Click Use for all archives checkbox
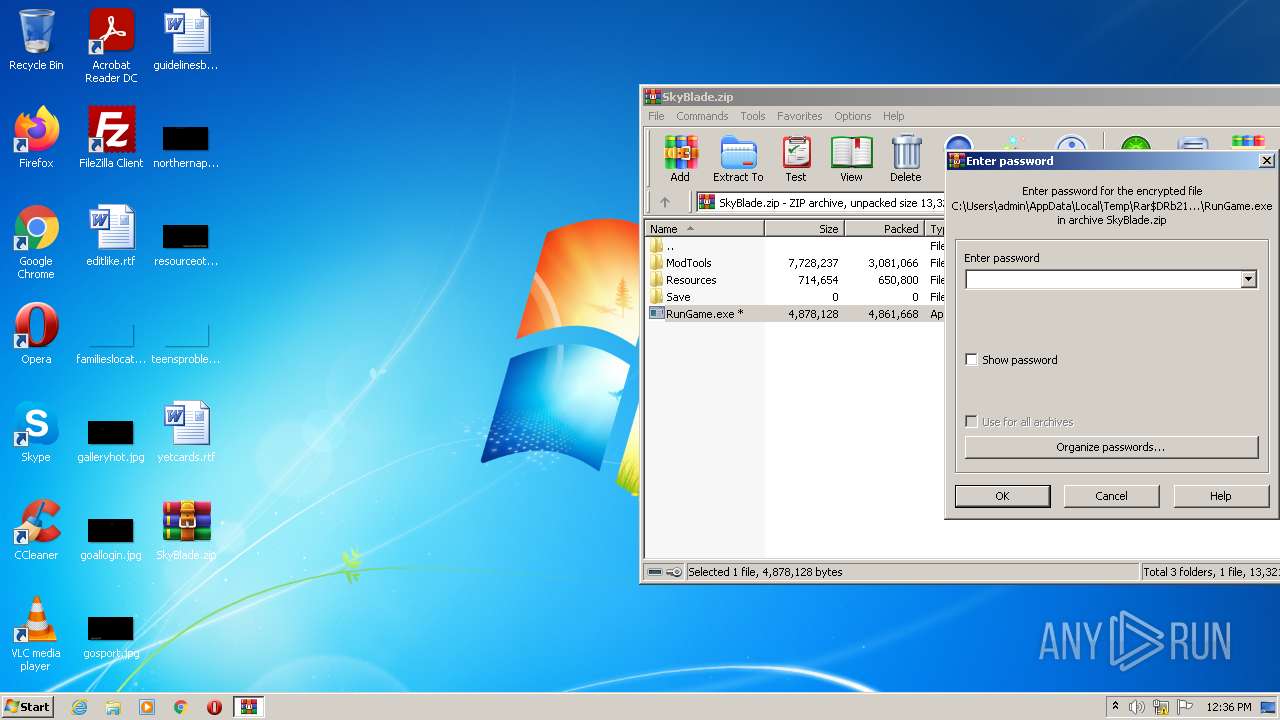The width and height of the screenshot is (1280, 720). tap(971, 422)
